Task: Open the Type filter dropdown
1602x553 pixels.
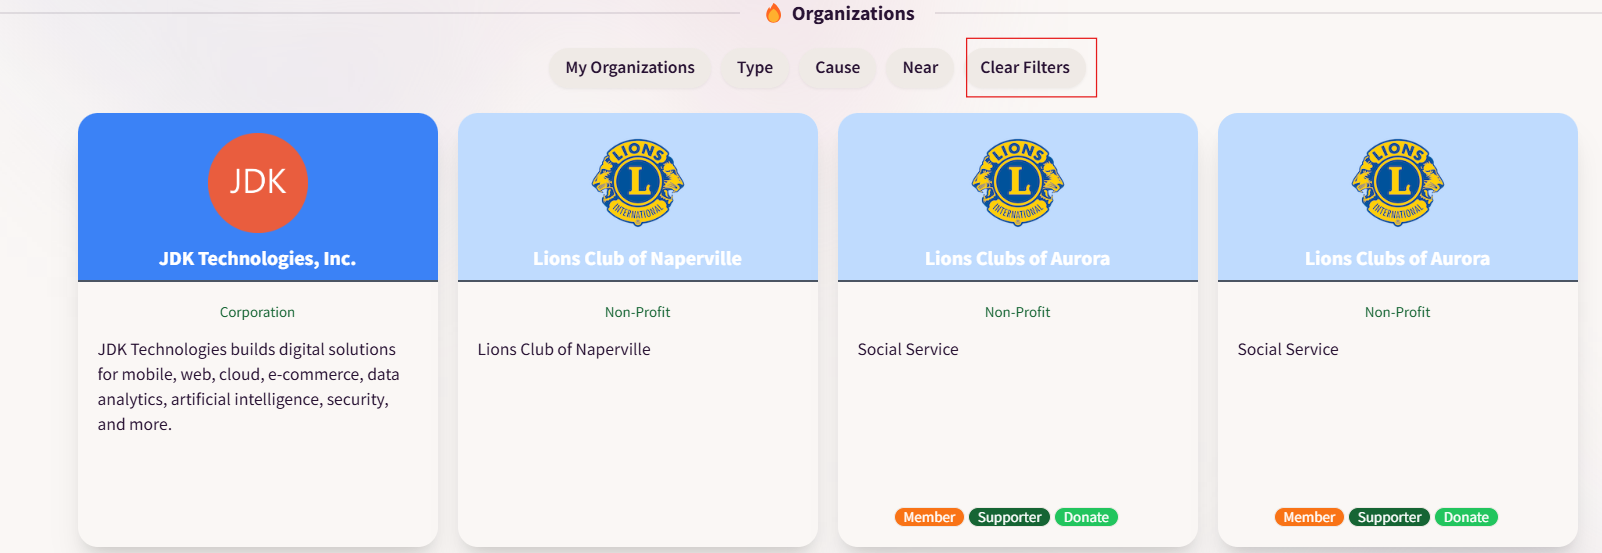Action: click(x=754, y=68)
